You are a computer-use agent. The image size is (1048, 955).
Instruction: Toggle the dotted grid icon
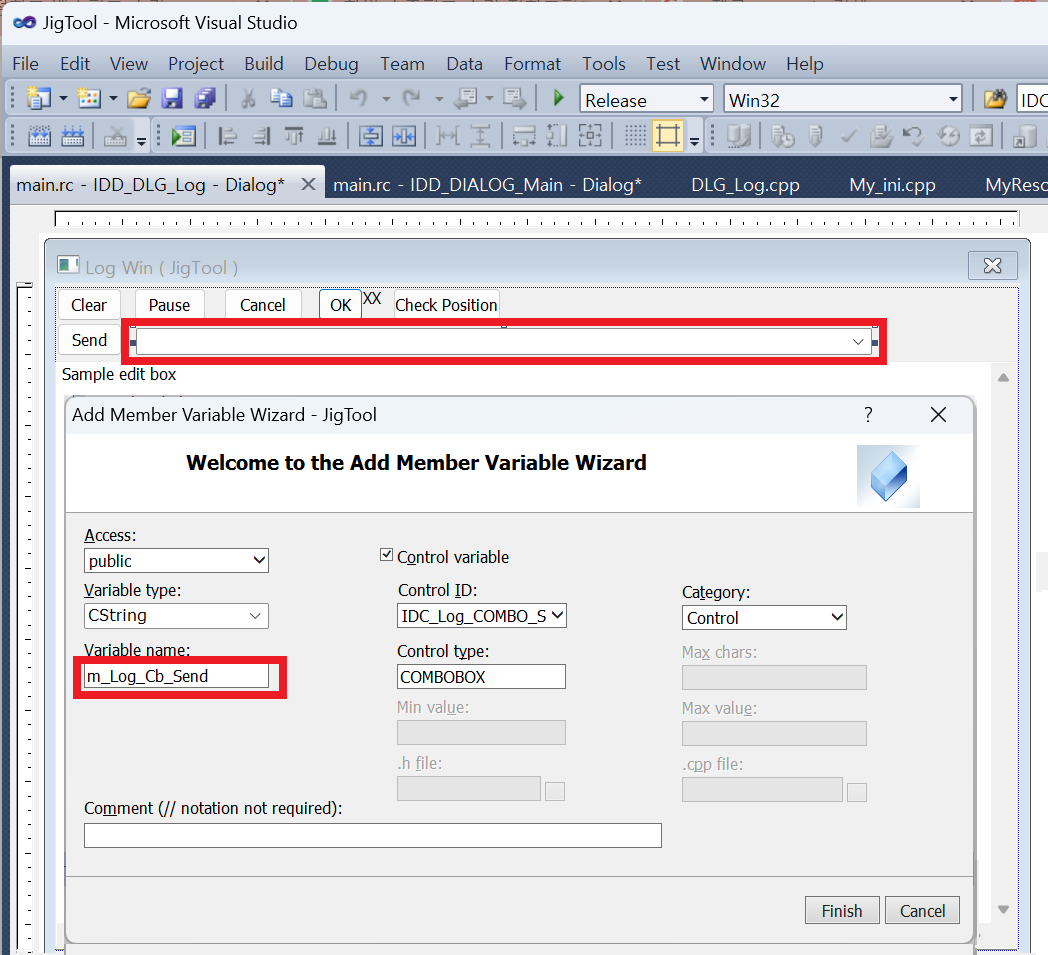click(x=635, y=136)
